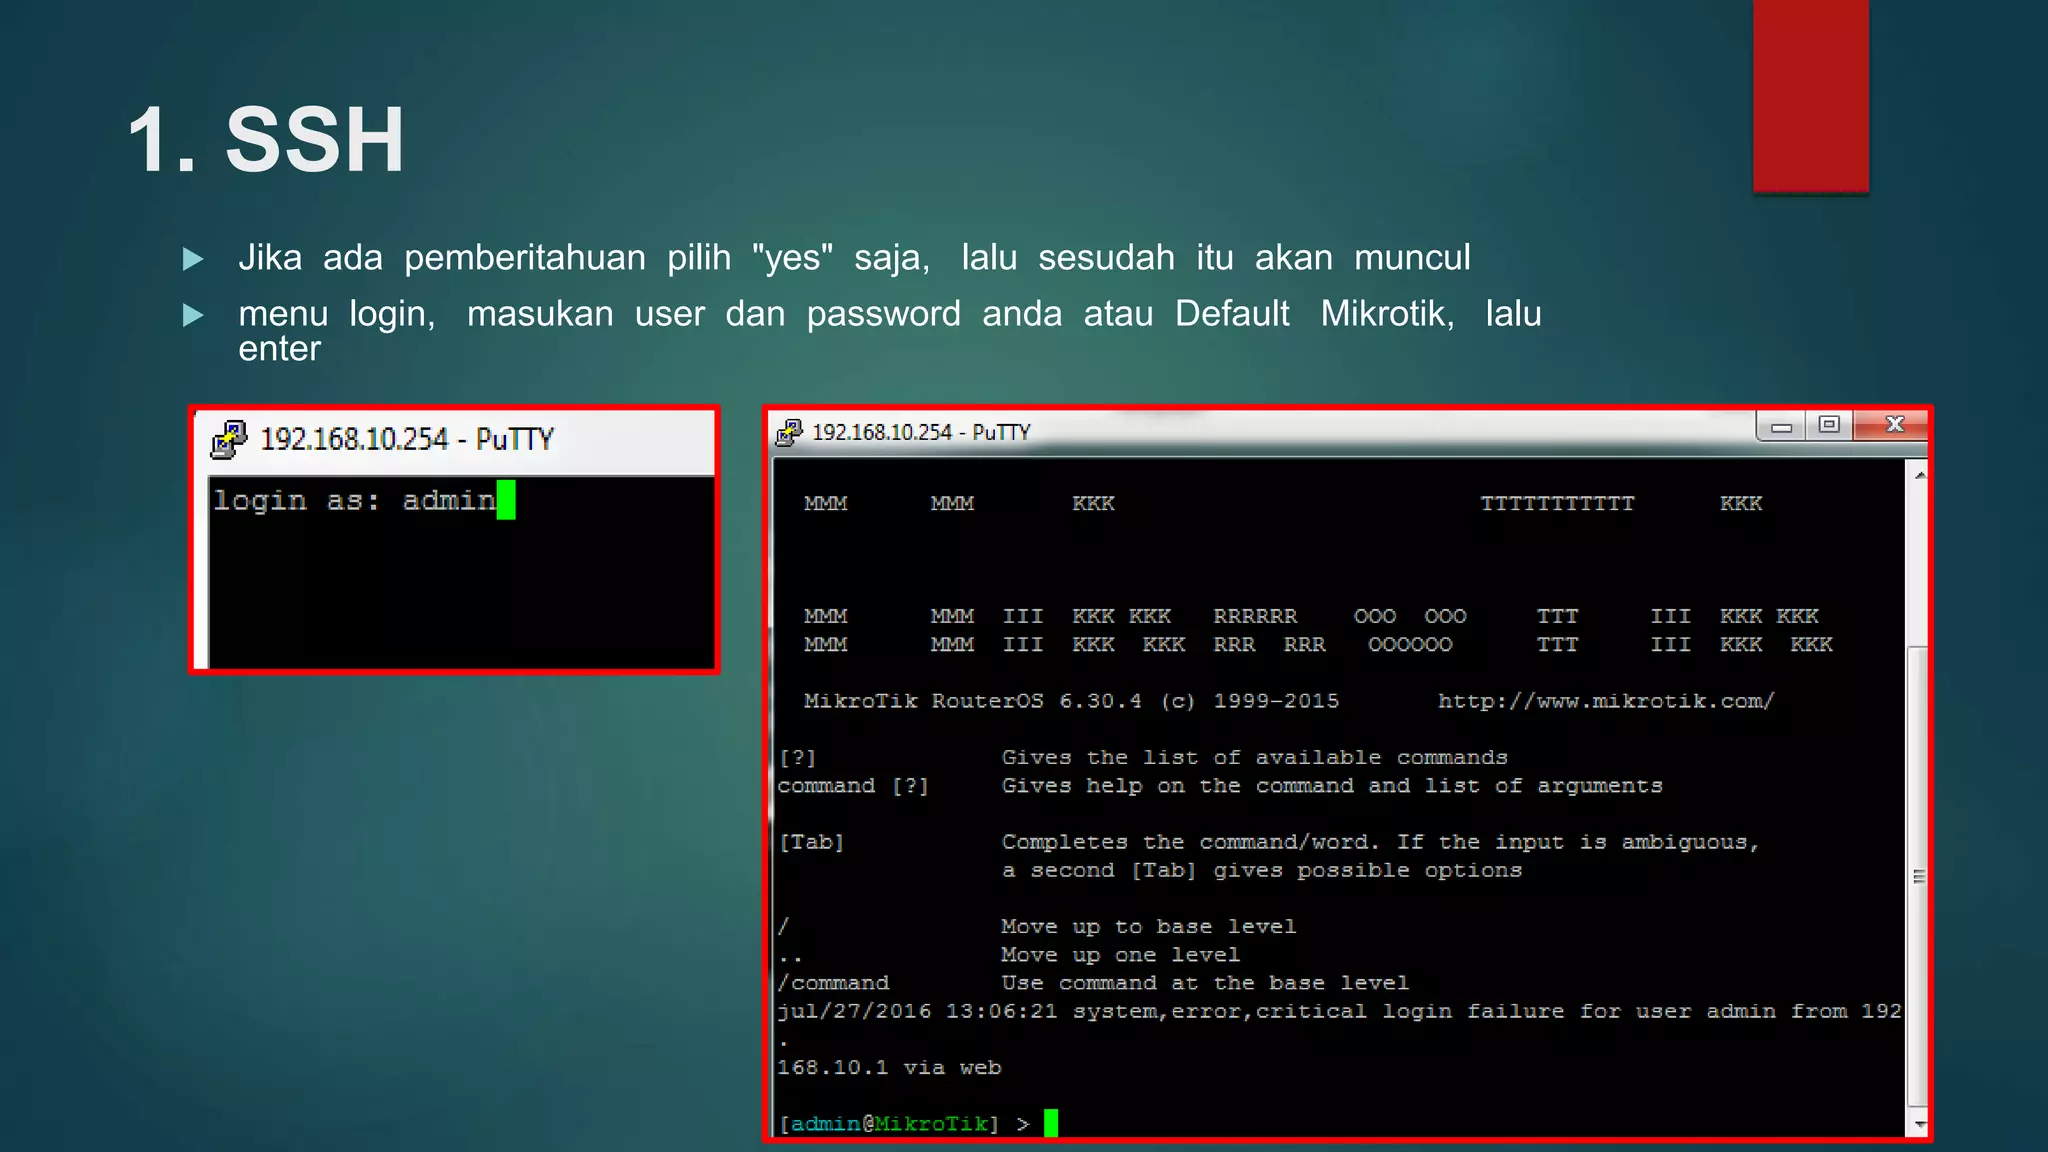Click the http://www.mikrotik.com/ text in the terminal

coord(1606,701)
